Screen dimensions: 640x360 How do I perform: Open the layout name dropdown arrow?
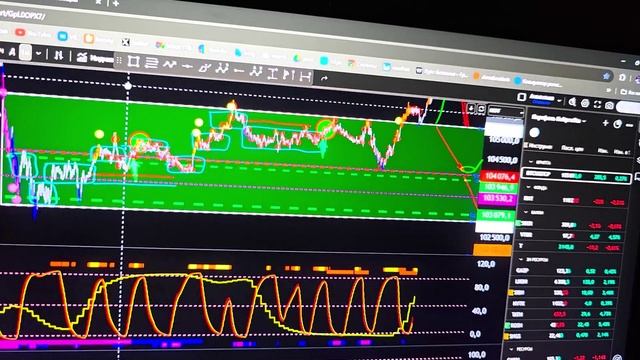(x=559, y=100)
